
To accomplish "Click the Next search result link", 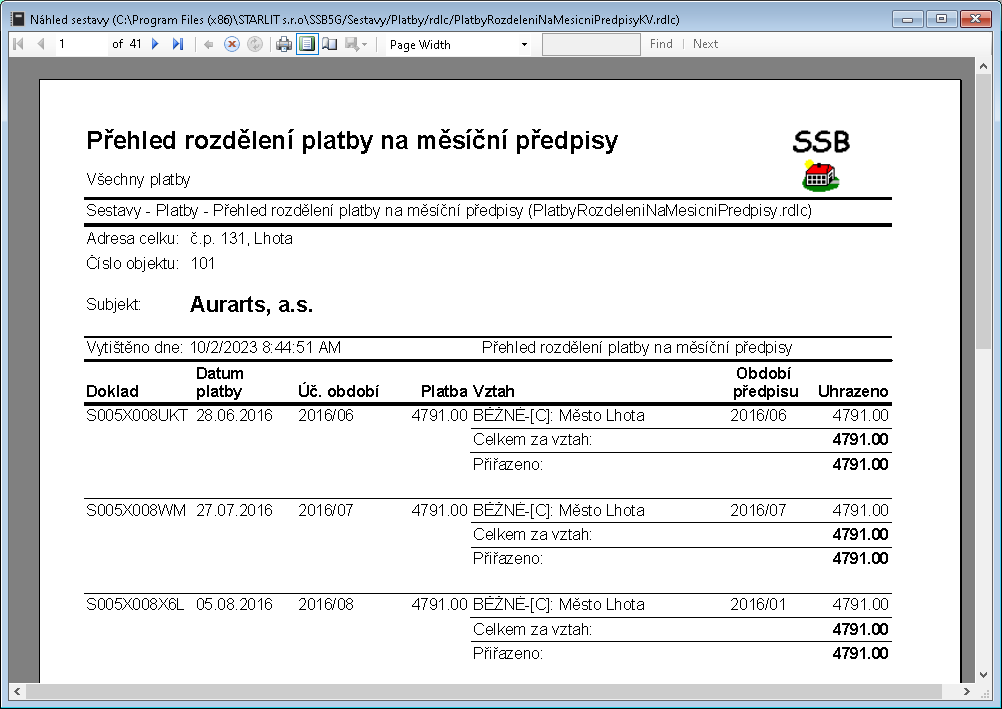I will [x=705, y=44].
